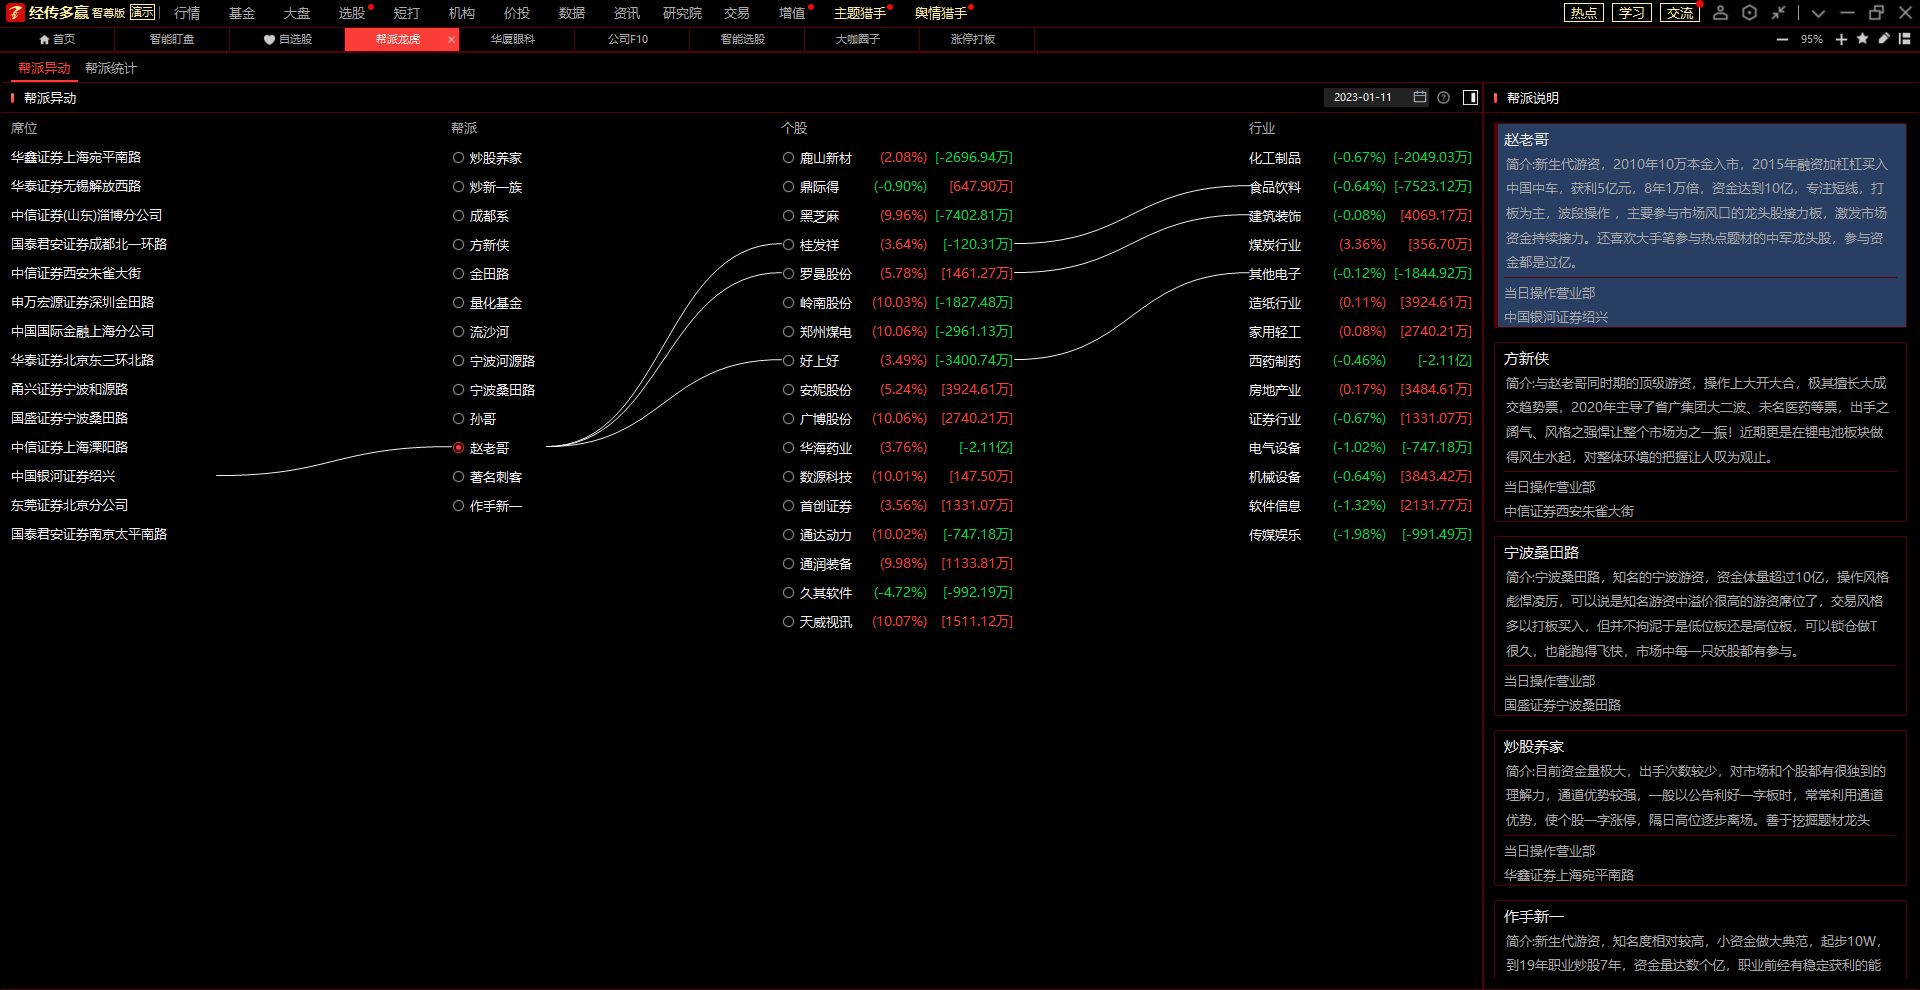Switch to the 帮派异动 sub-tab
This screenshot has width=1920, height=990.
point(44,68)
